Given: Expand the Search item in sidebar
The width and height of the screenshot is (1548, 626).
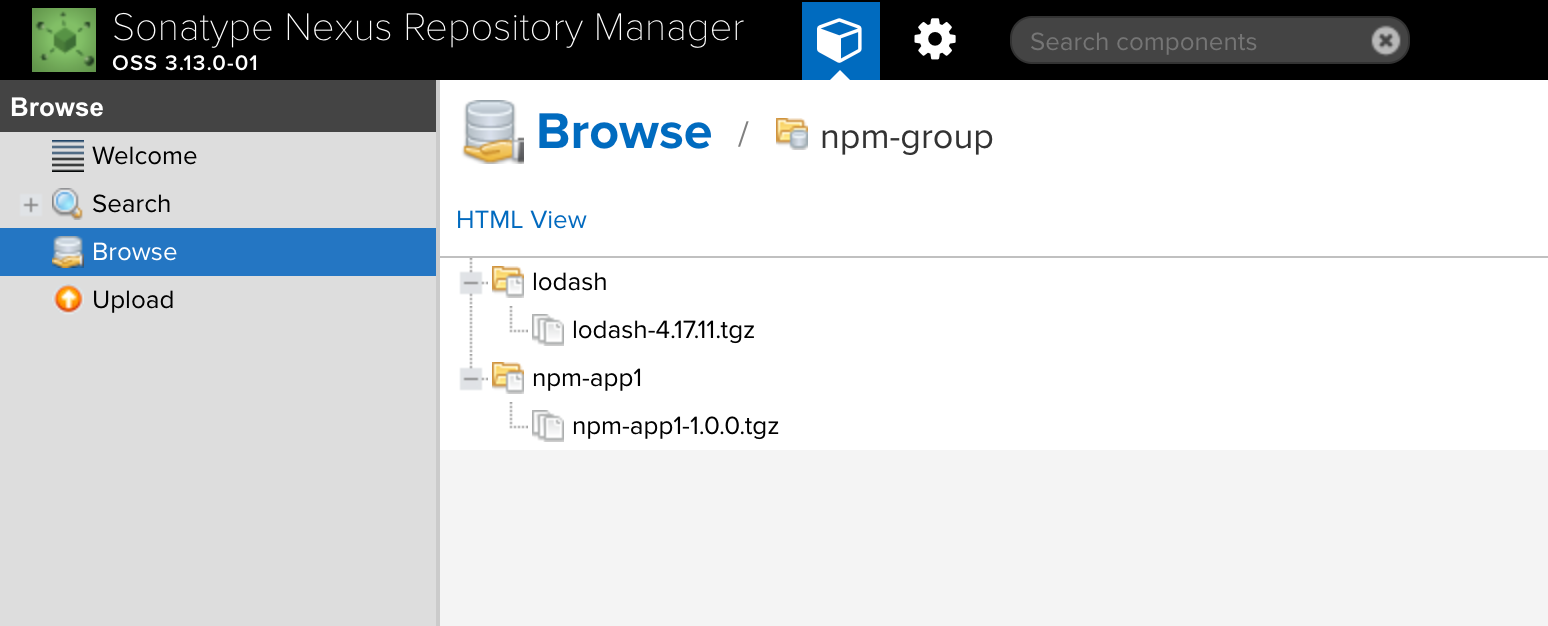Looking at the screenshot, I should click(x=31, y=205).
